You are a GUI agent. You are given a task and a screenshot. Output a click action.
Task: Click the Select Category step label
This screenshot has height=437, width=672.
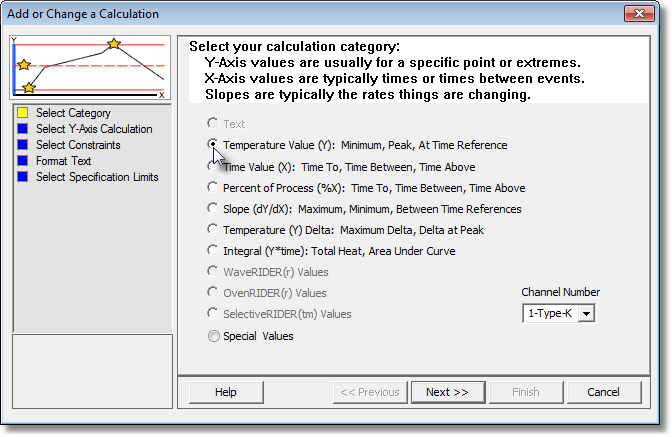(73, 113)
